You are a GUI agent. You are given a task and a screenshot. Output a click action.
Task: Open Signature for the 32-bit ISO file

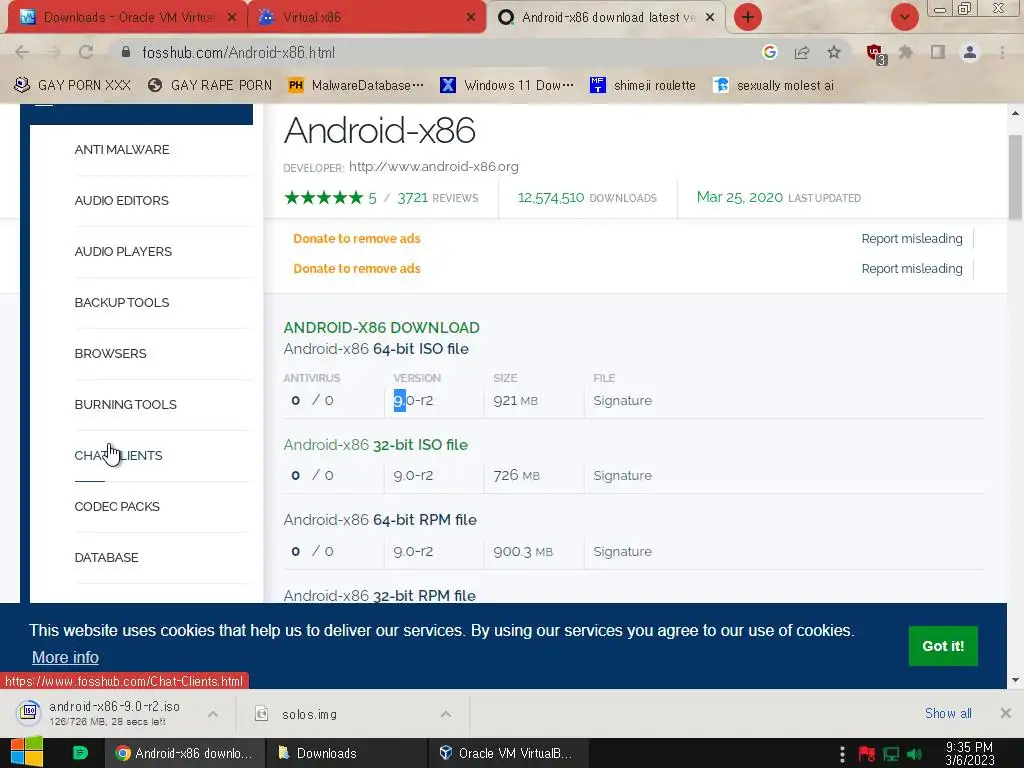point(622,475)
